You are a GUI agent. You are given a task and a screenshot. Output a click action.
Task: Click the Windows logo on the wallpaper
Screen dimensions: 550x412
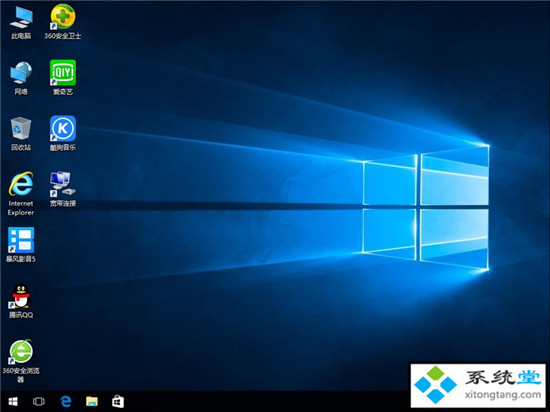point(425,208)
